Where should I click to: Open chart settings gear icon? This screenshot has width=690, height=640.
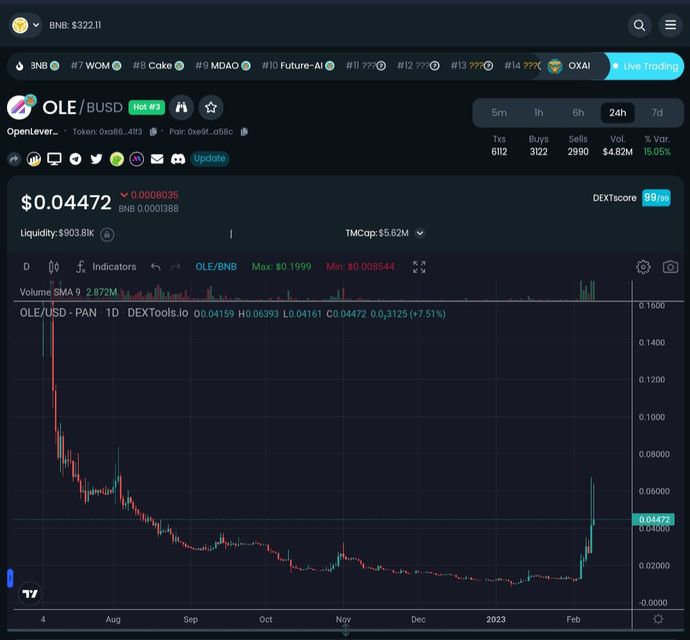tap(643, 267)
